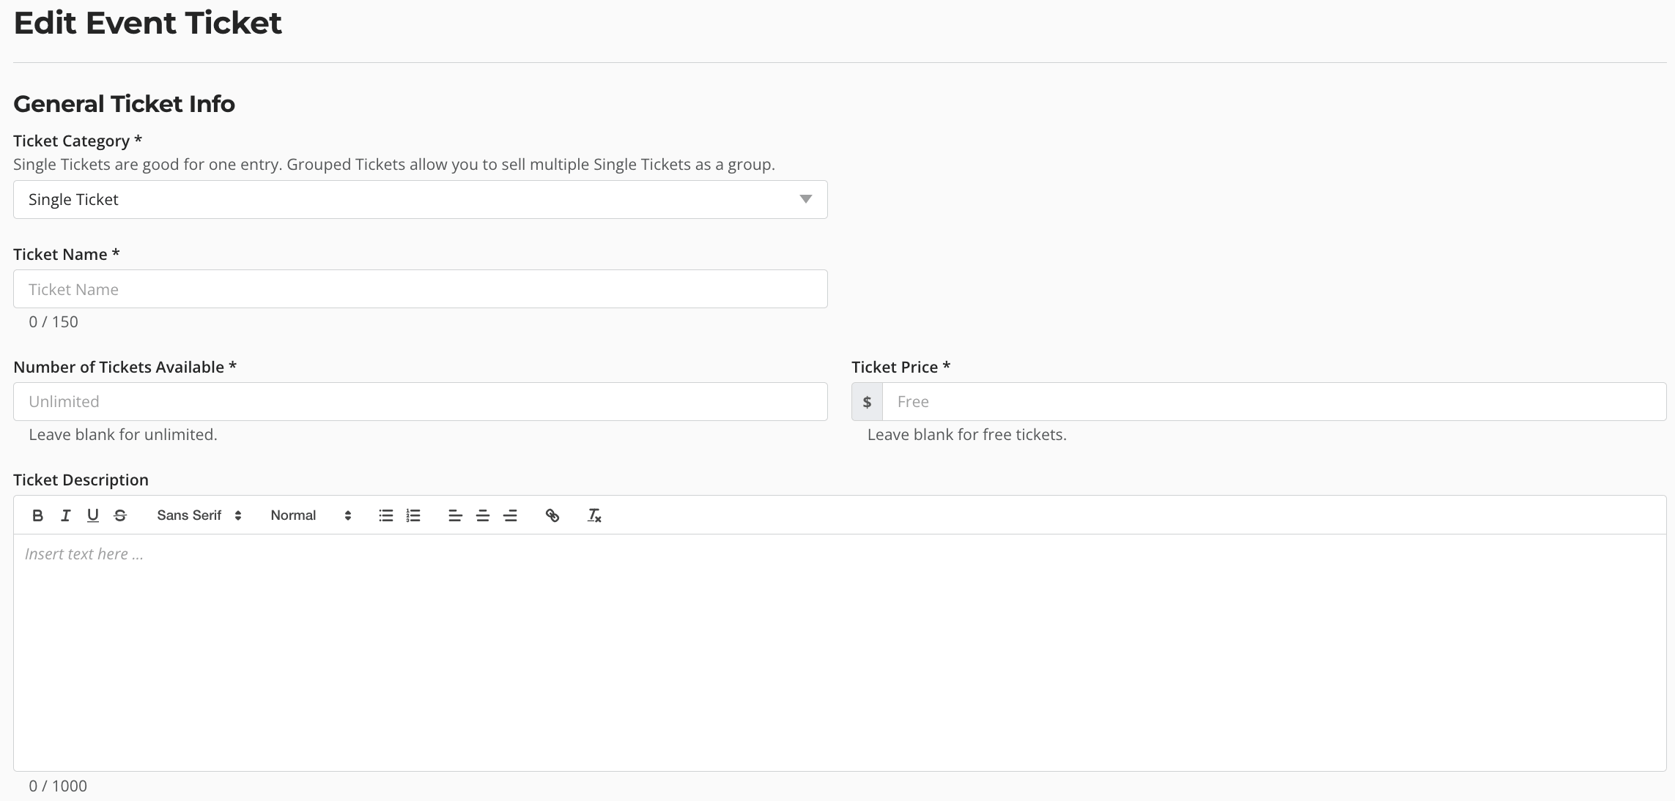Toggle strikethrough formatting
The image size is (1675, 801).
[120, 516]
